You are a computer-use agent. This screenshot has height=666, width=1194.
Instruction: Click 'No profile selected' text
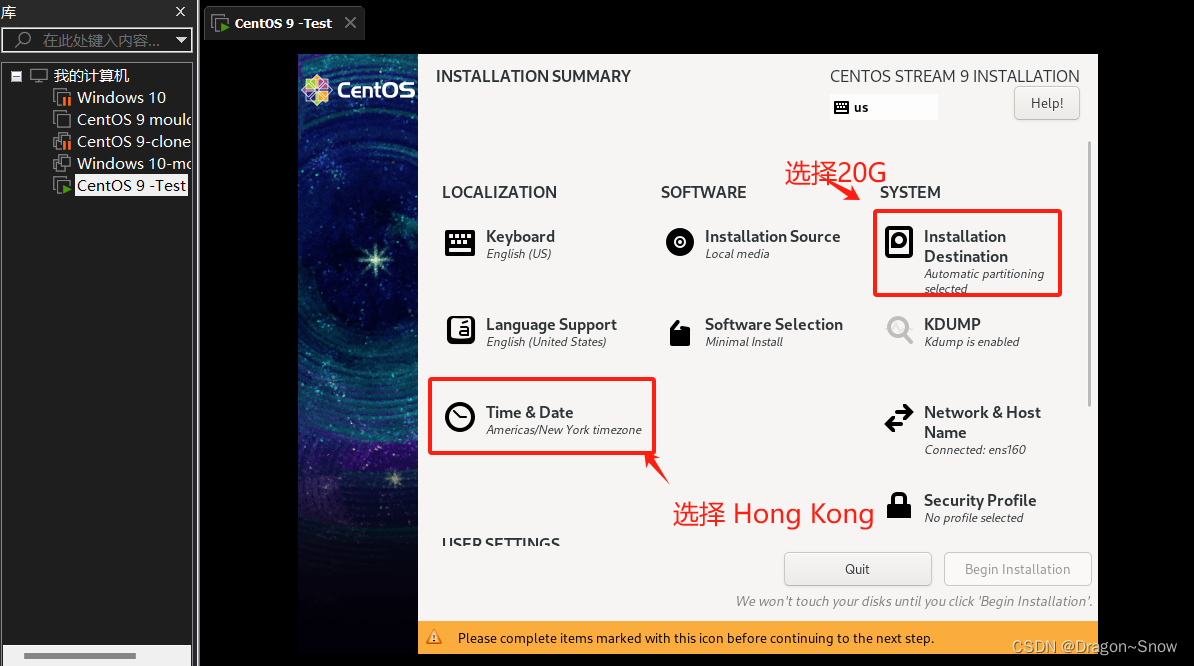click(973, 518)
